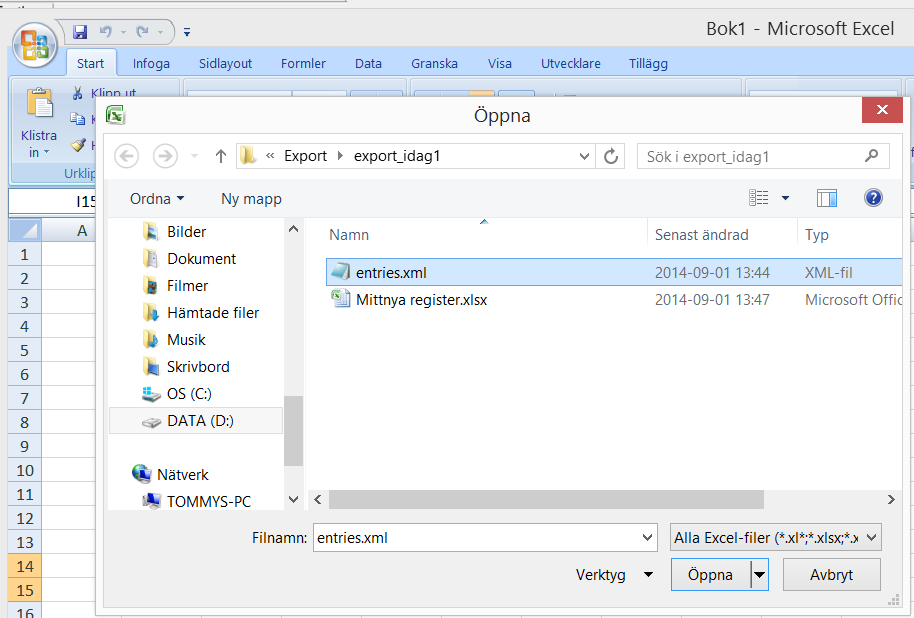Open the Öppna button split arrow
914x618 pixels.
(x=759, y=575)
